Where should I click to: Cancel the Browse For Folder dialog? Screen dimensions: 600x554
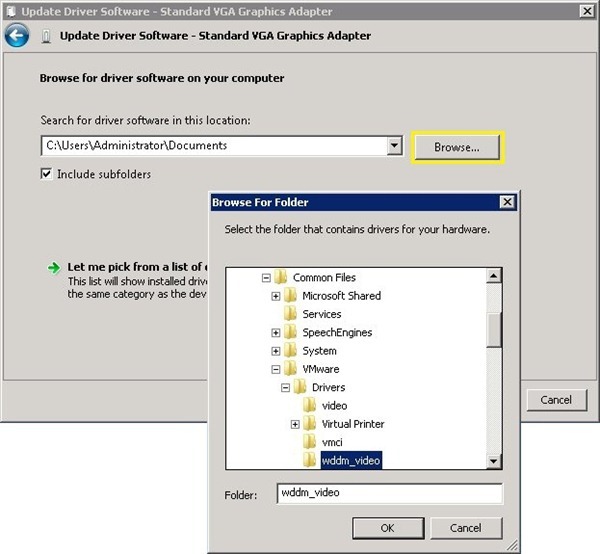coord(466,528)
